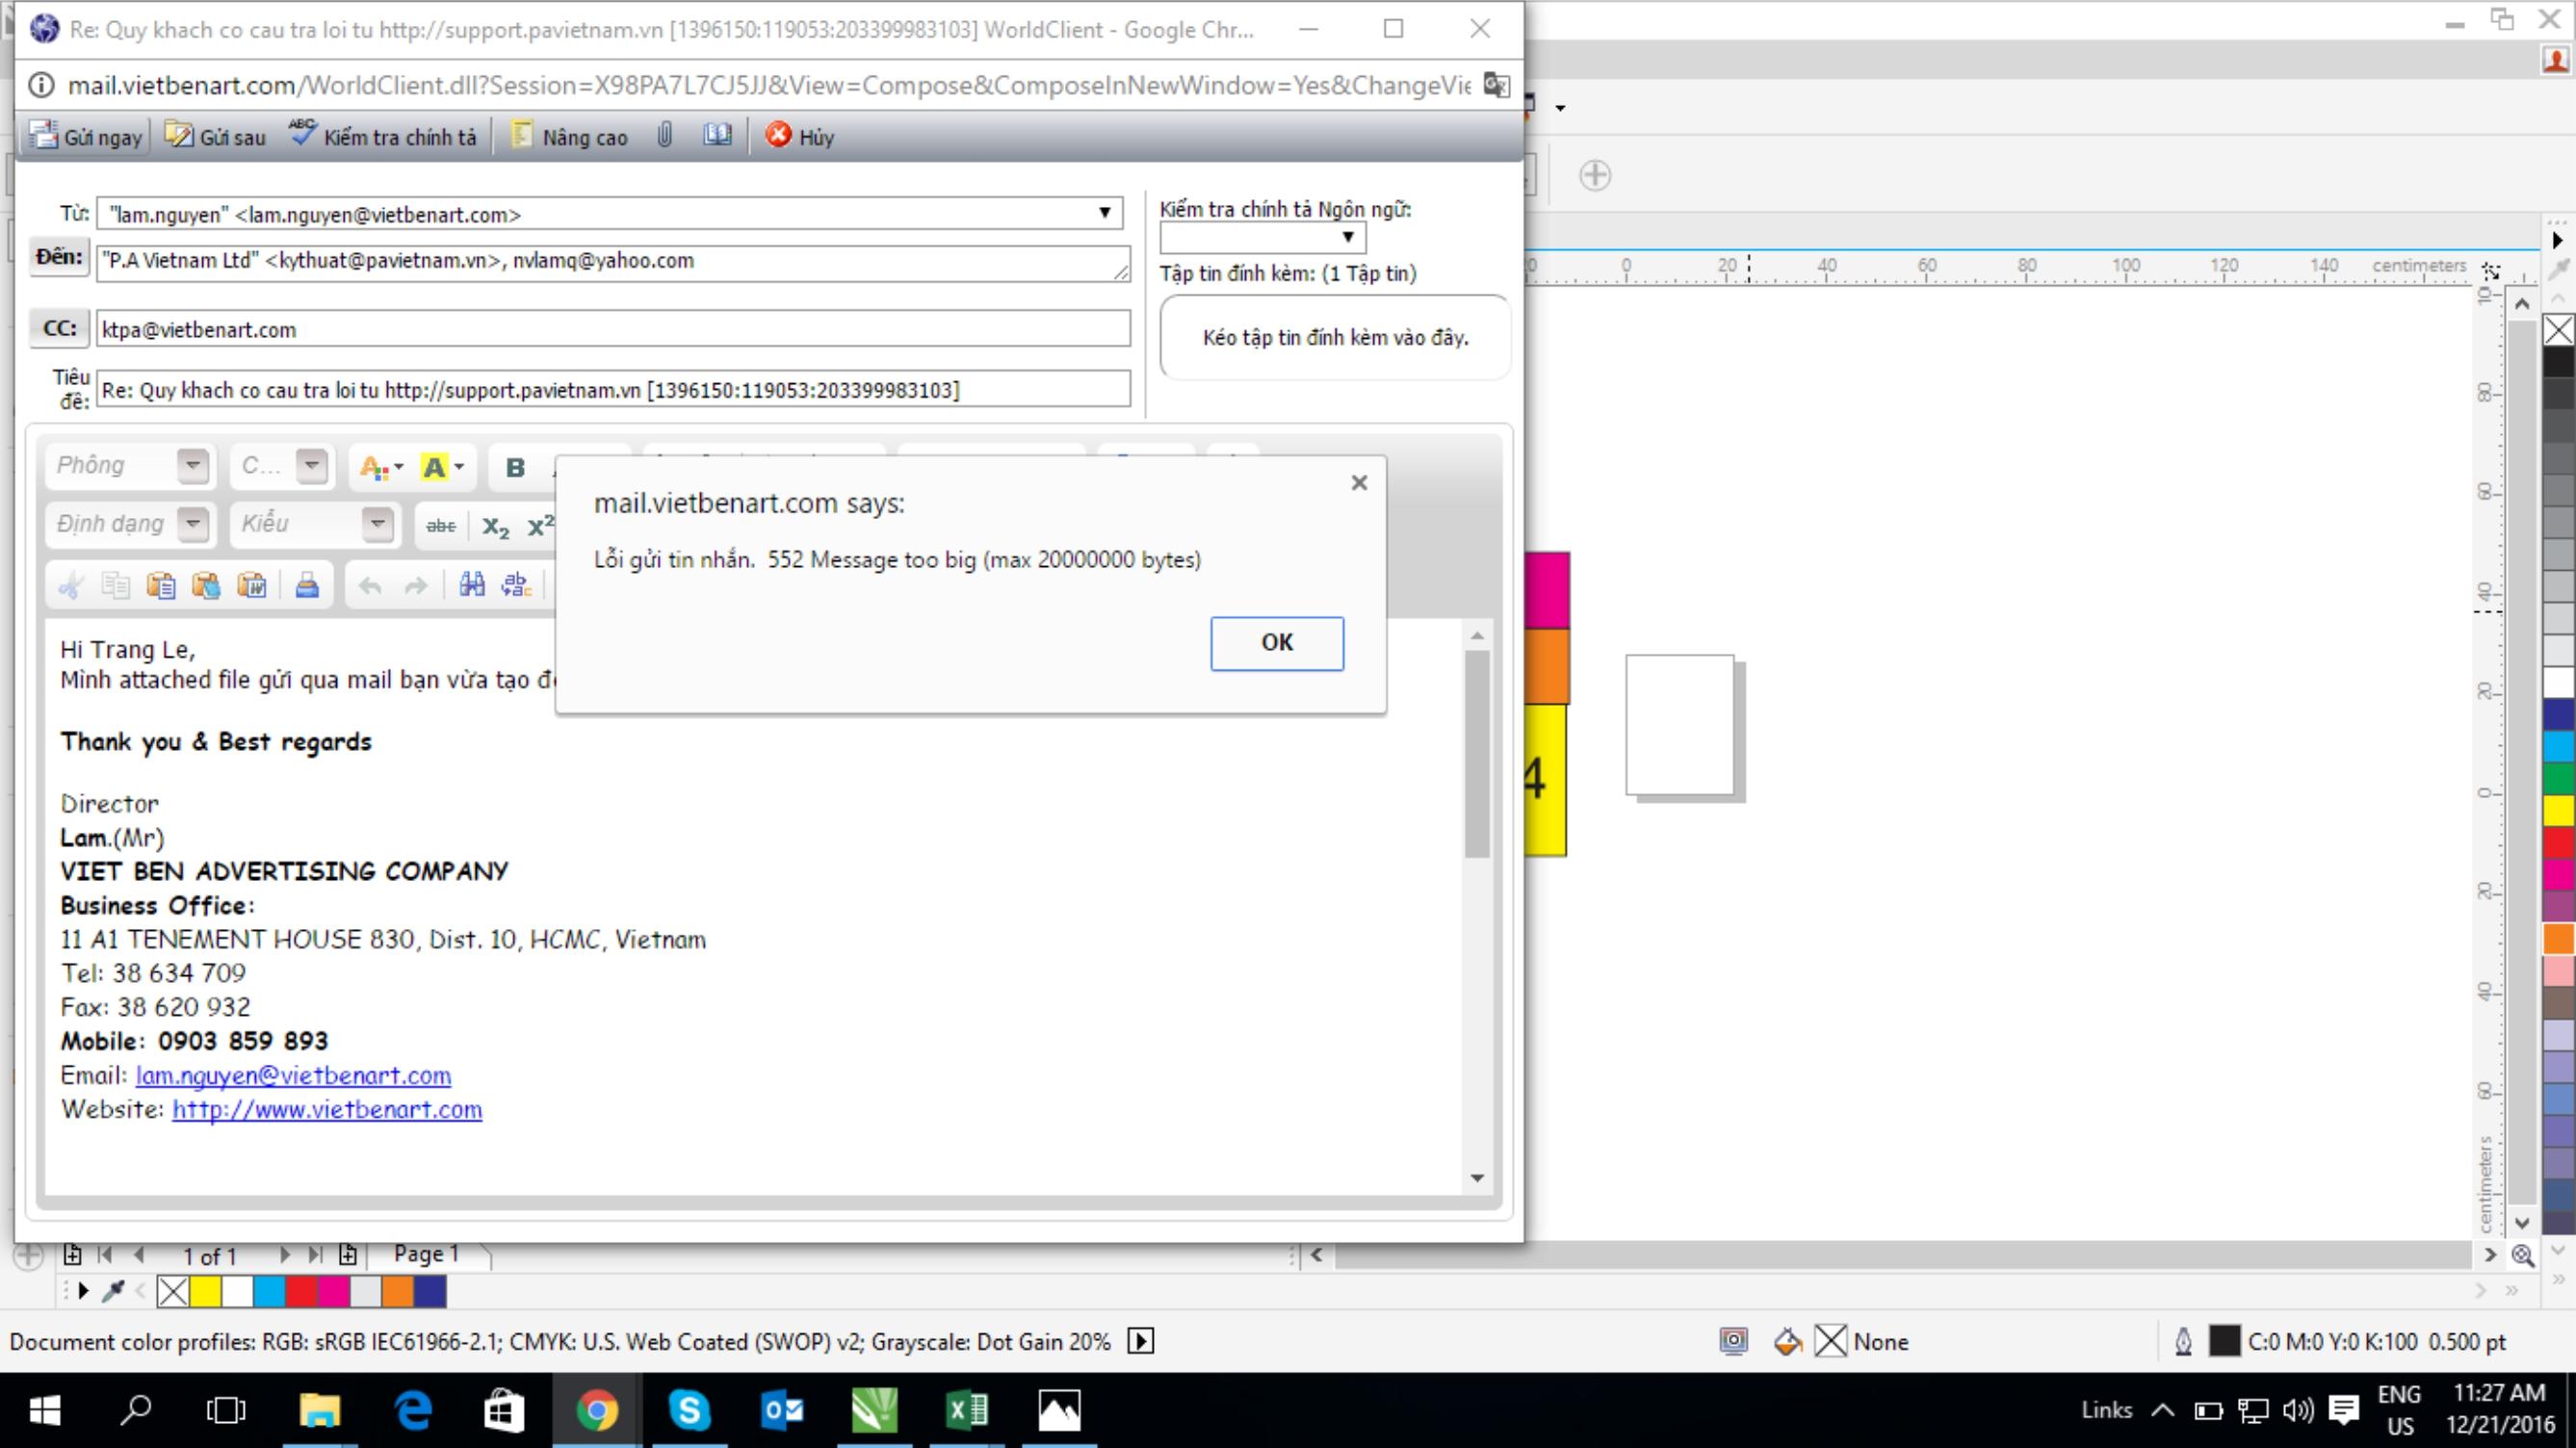The width and height of the screenshot is (2576, 1448).
Task: Click the CorelDRAW tab plus button
Action: pyautogui.click(x=1595, y=175)
